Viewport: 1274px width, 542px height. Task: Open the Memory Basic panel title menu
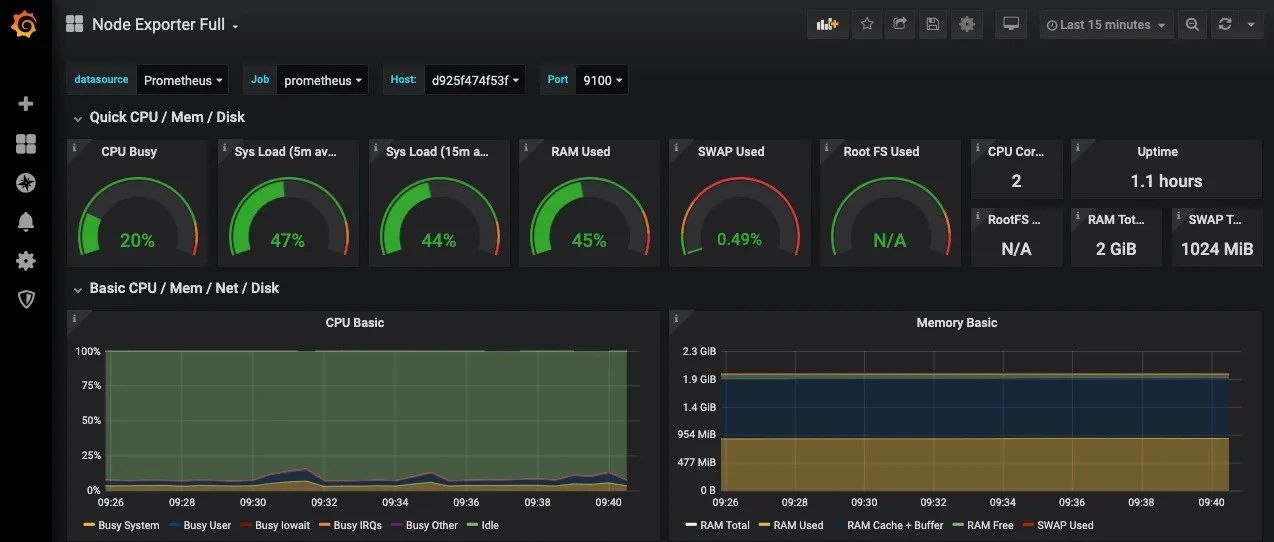tap(956, 323)
